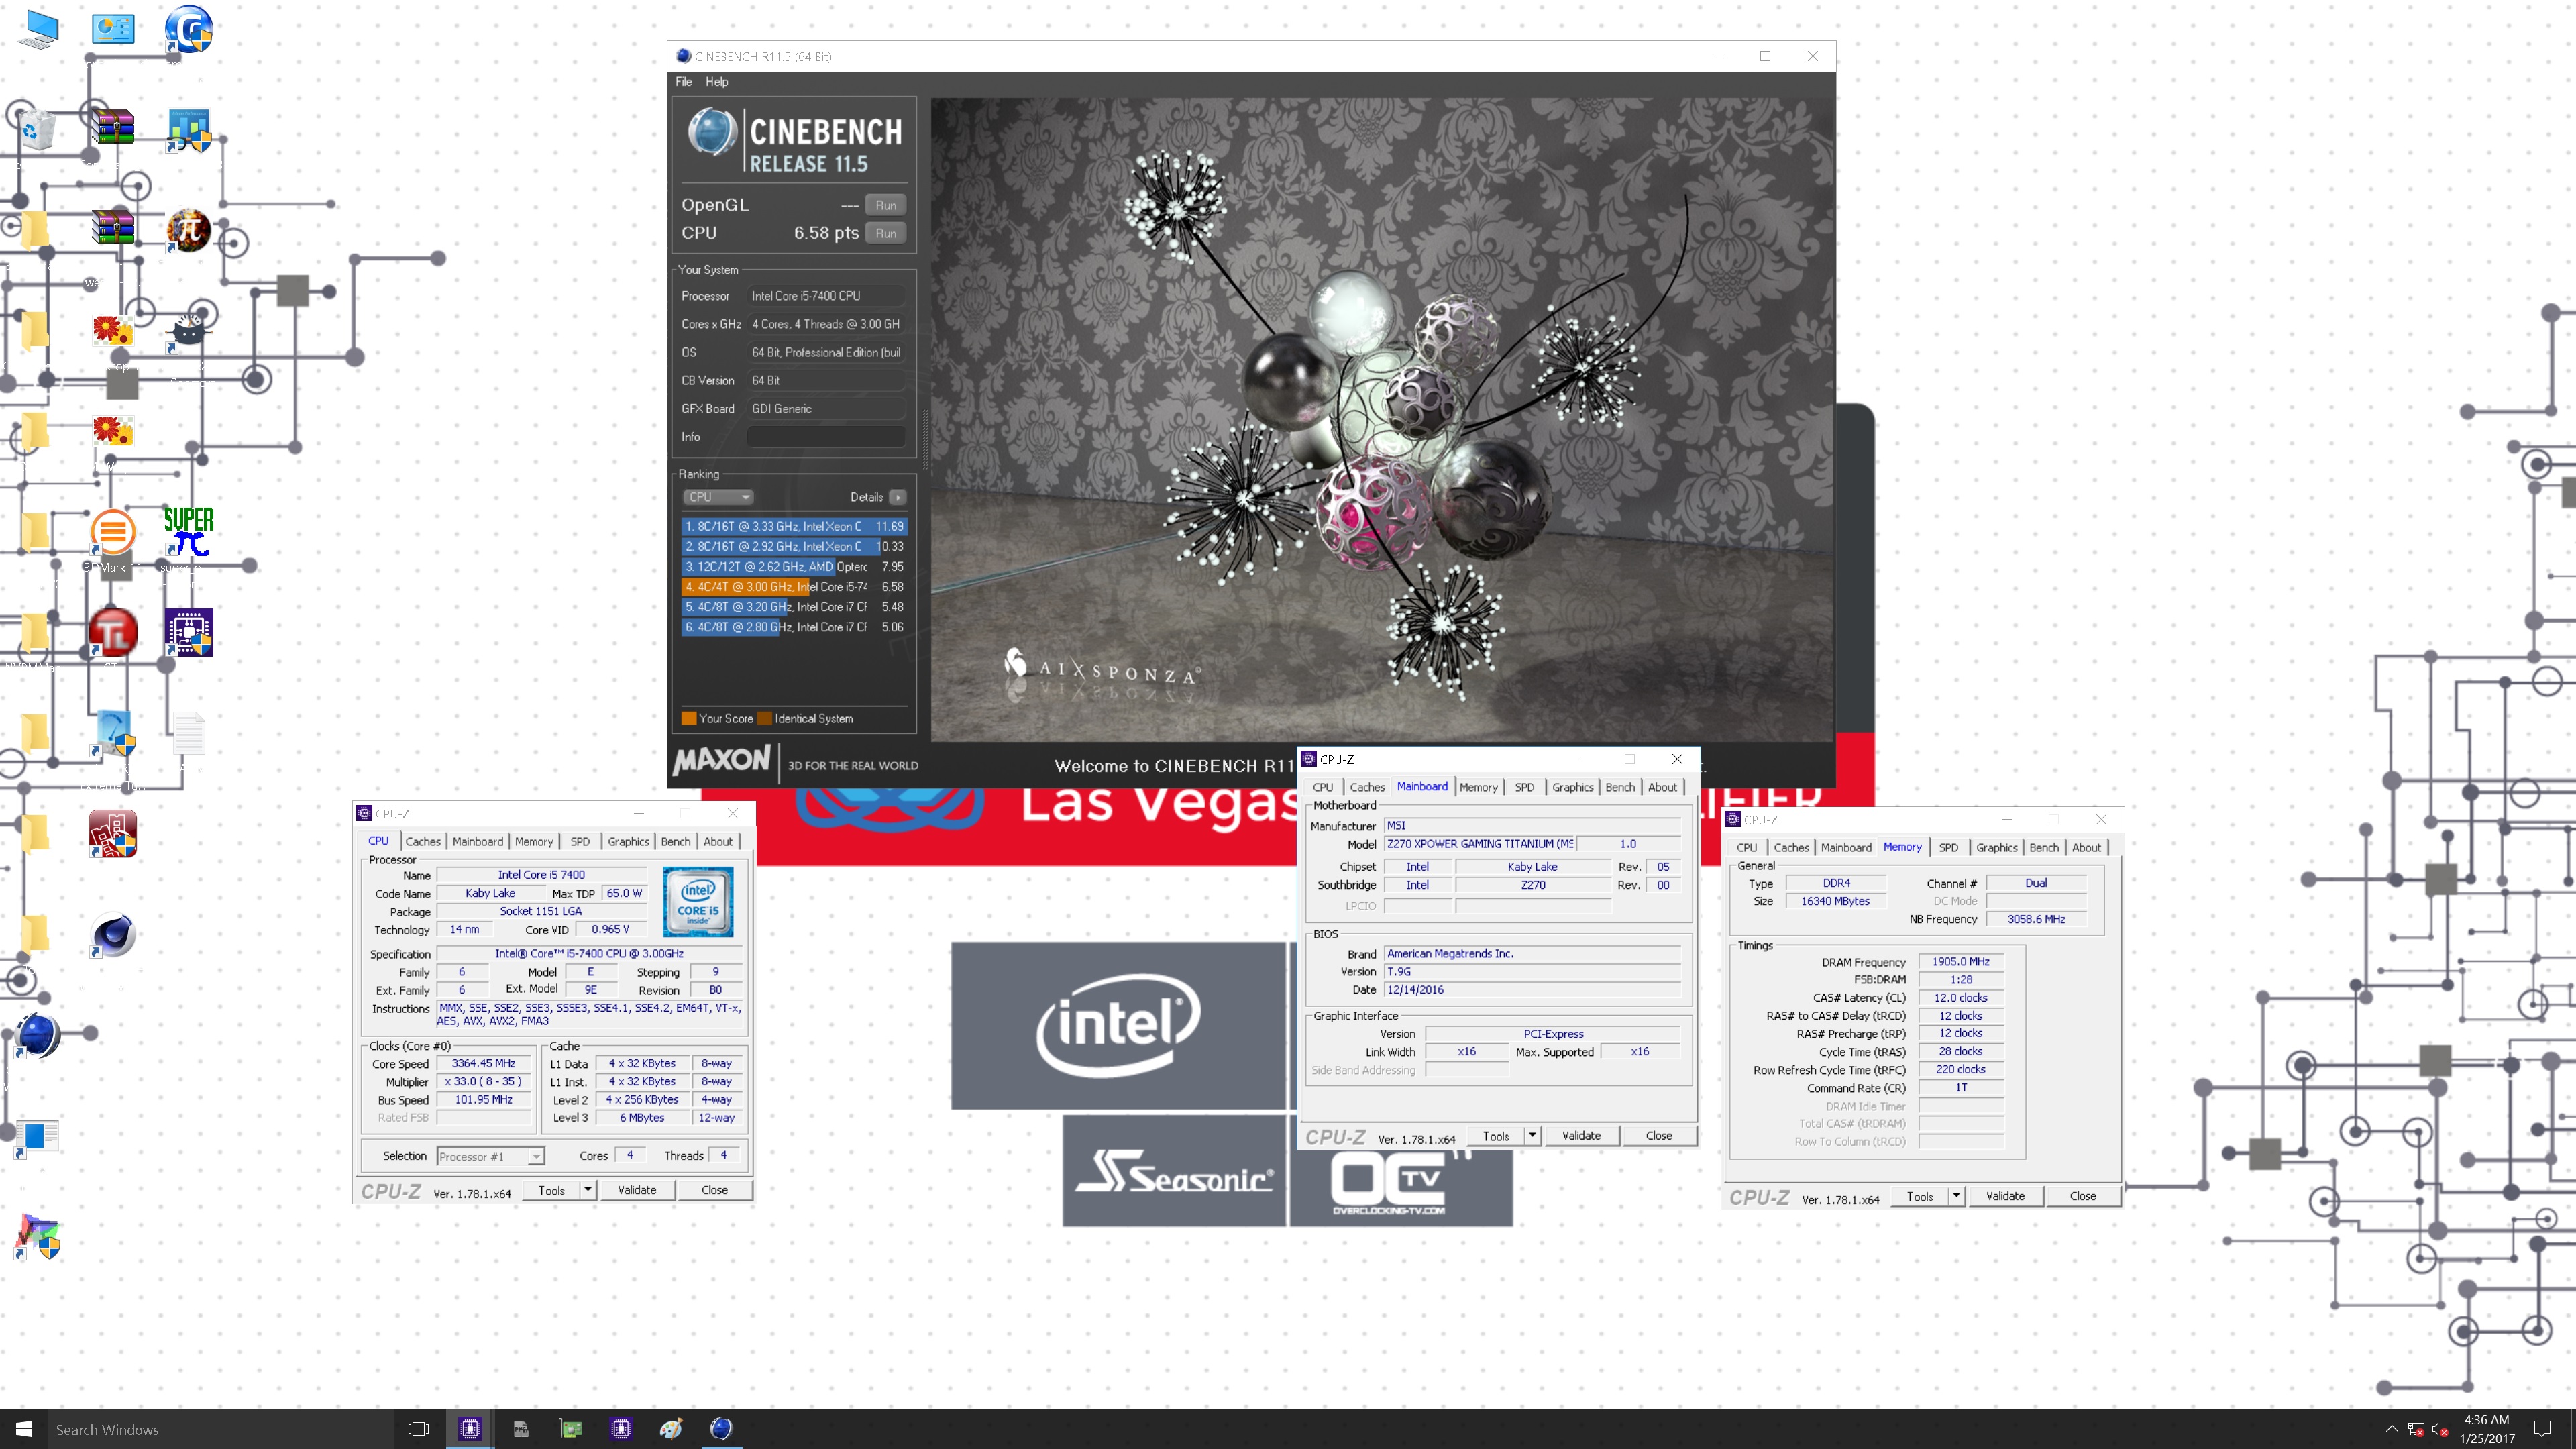Open the Recycle Bin desktop icon
The width and height of the screenshot is (2576, 1449).
coord(38,130)
